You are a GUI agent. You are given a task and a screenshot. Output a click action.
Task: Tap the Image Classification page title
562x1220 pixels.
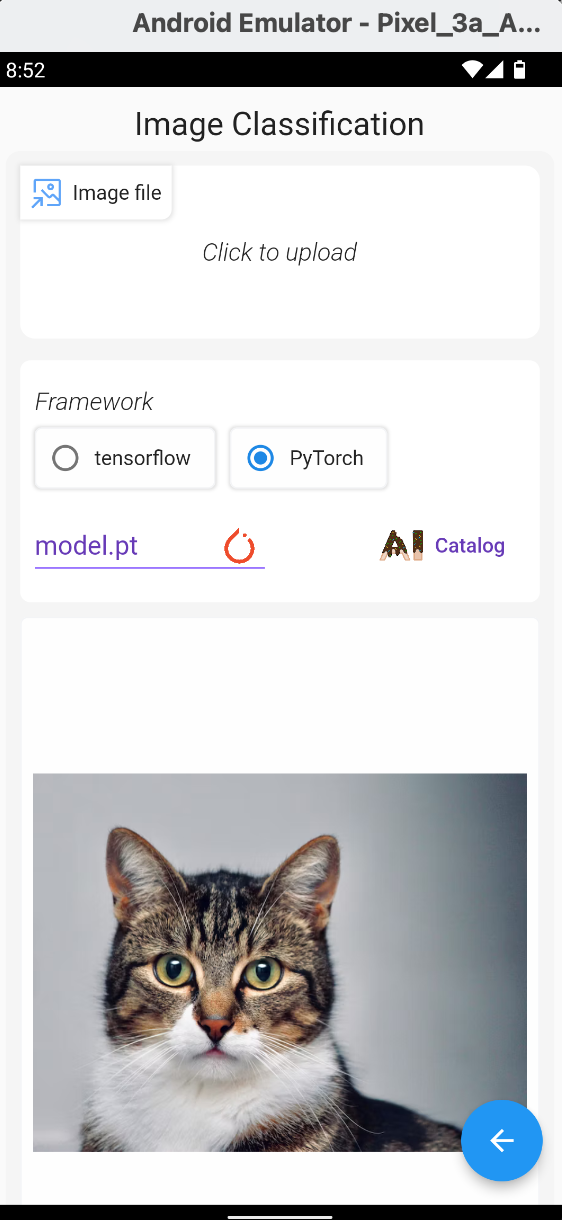point(280,124)
